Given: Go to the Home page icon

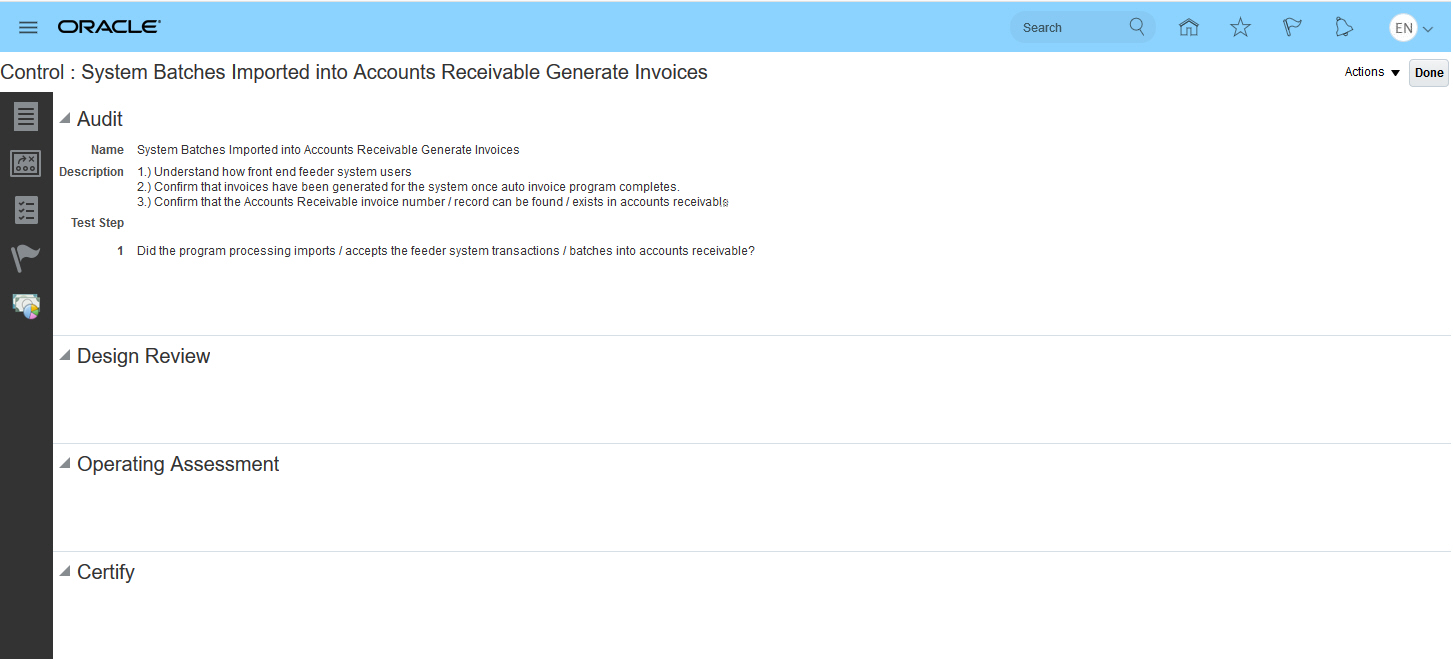Looking at the screenshot, I should 1188,27.
